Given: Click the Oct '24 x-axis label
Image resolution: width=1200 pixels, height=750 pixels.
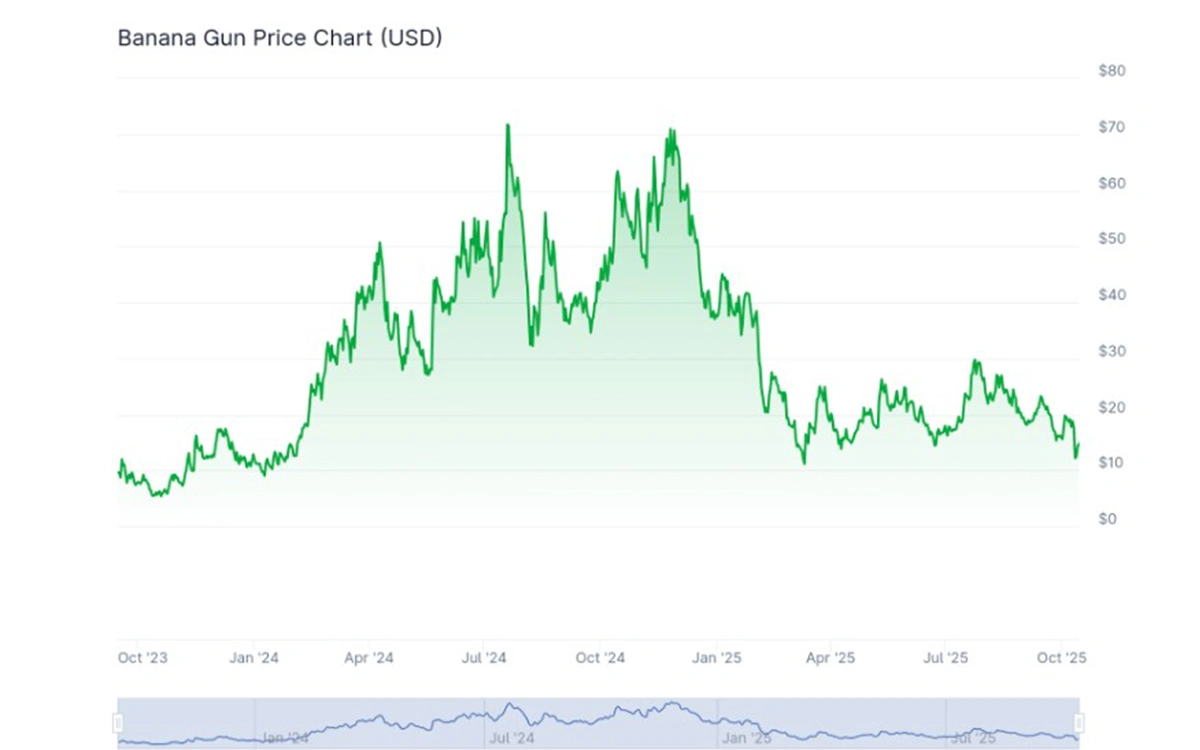Looking at the screenshot, I should (x=600, y=658).
